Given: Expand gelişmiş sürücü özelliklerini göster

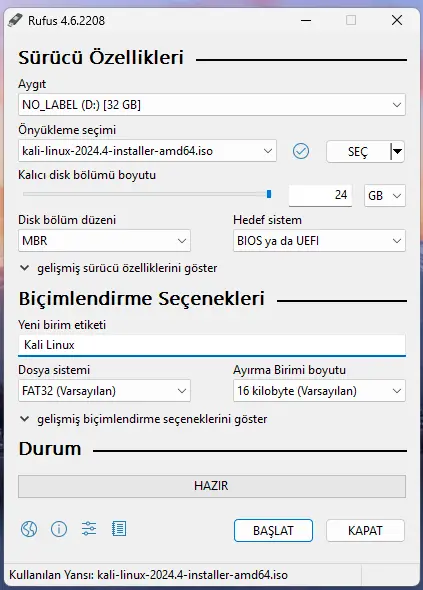Looking at the screenshot, I should [x=118, y=268].
